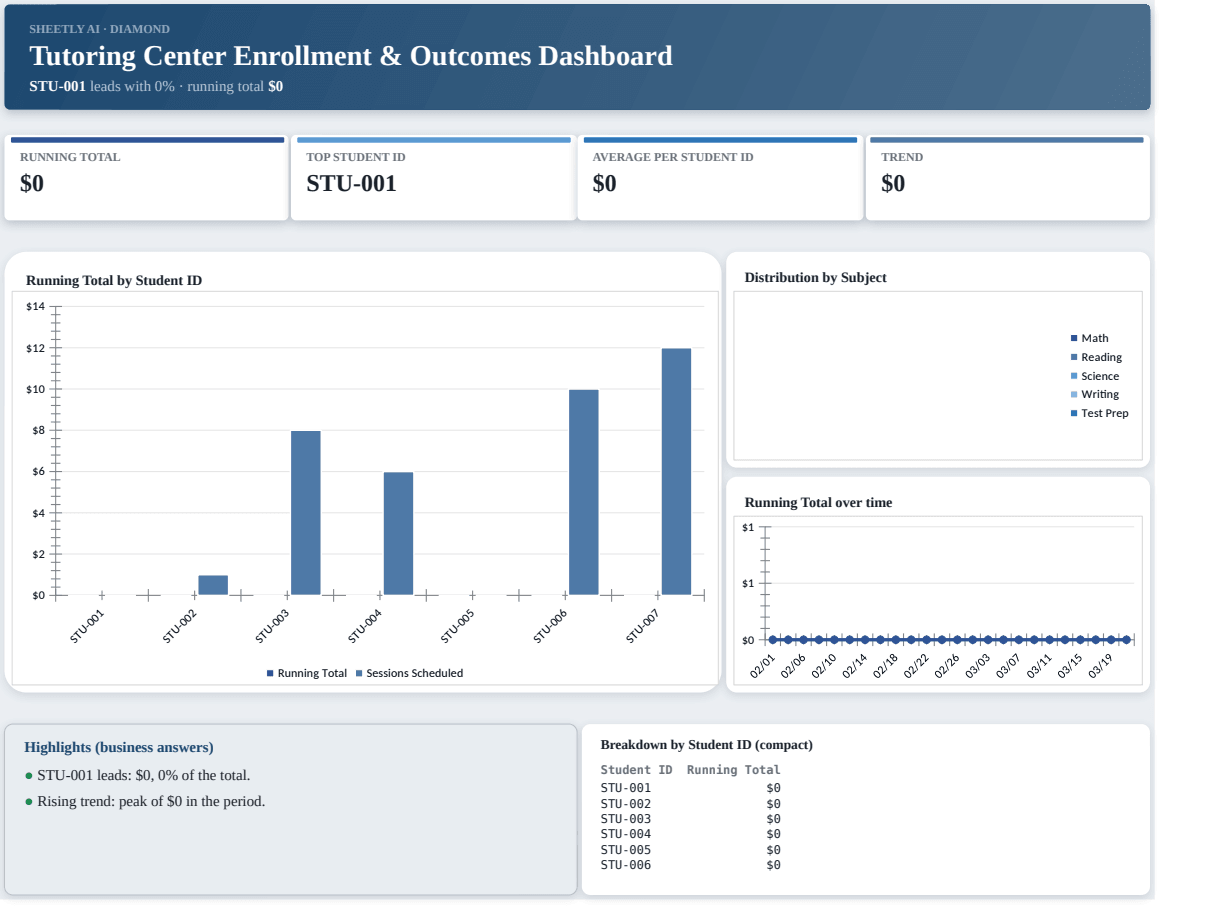Click the Student ID column header
The image size is (1227, 922).
pos(637,770)
